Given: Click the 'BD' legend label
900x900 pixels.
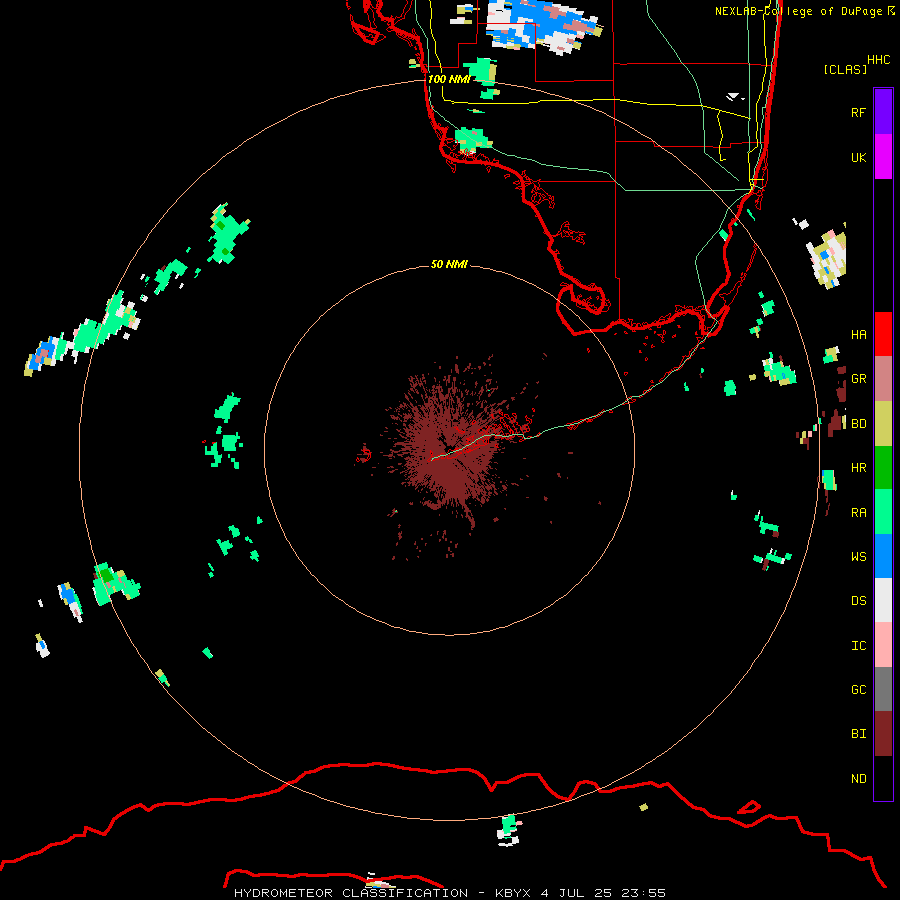Looking at the screenshot, I should pos(858,424).
